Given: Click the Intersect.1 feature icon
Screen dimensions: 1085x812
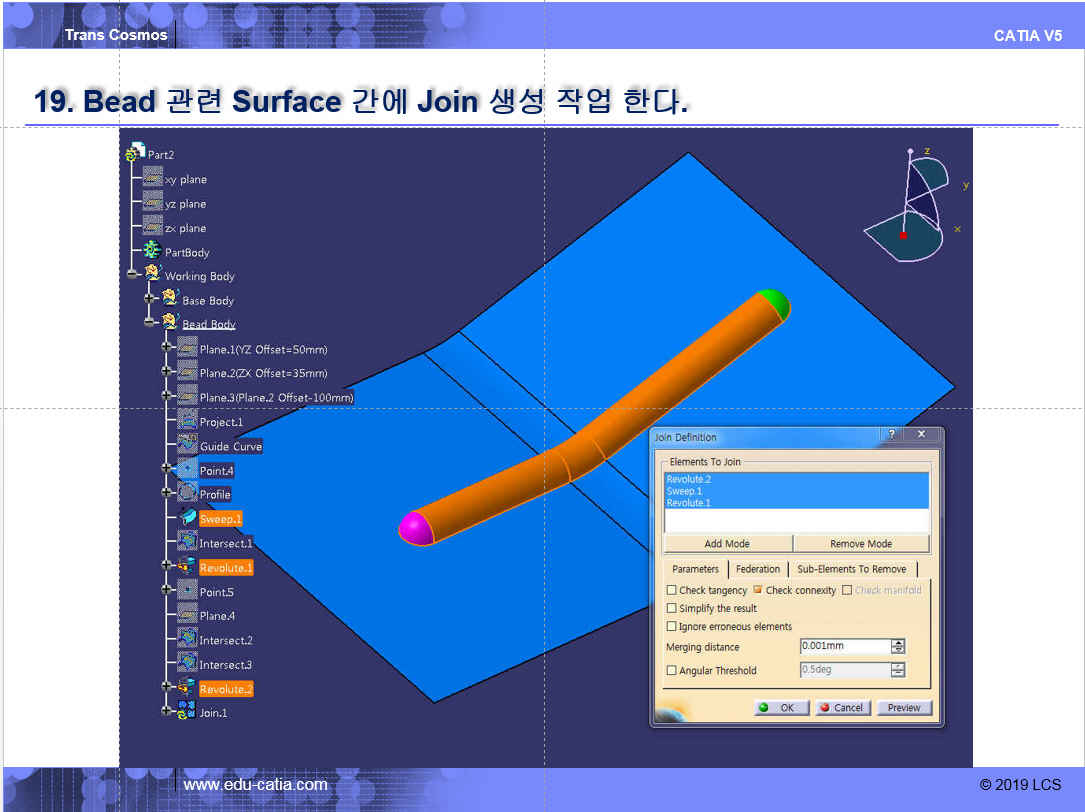Looking at the screenshot, I should pos(187,543).
